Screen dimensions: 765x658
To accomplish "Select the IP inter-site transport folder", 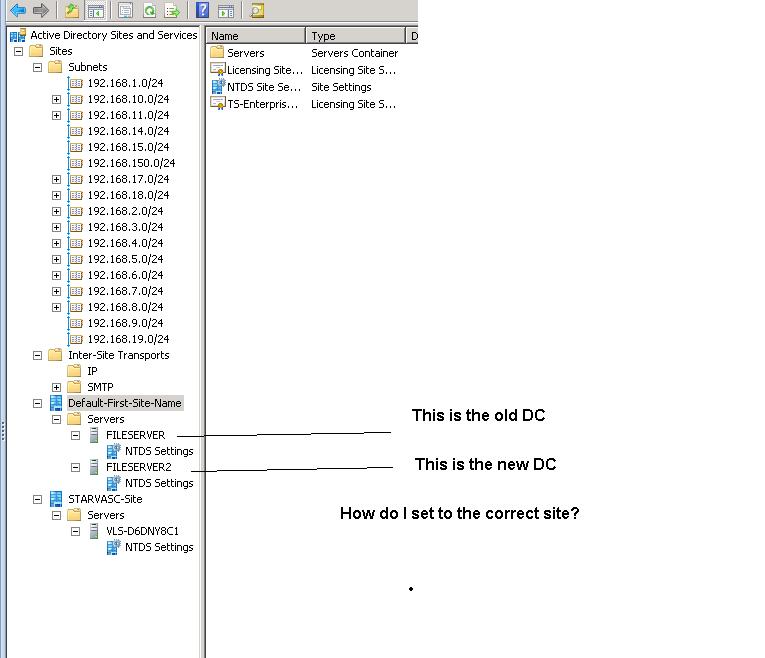I will (92, 371).
